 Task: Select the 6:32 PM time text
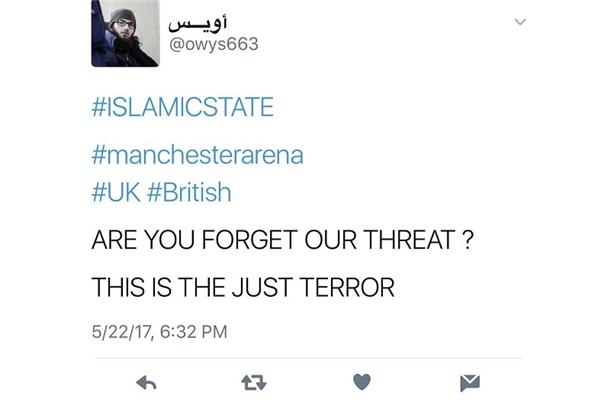(x=194, y=331)
